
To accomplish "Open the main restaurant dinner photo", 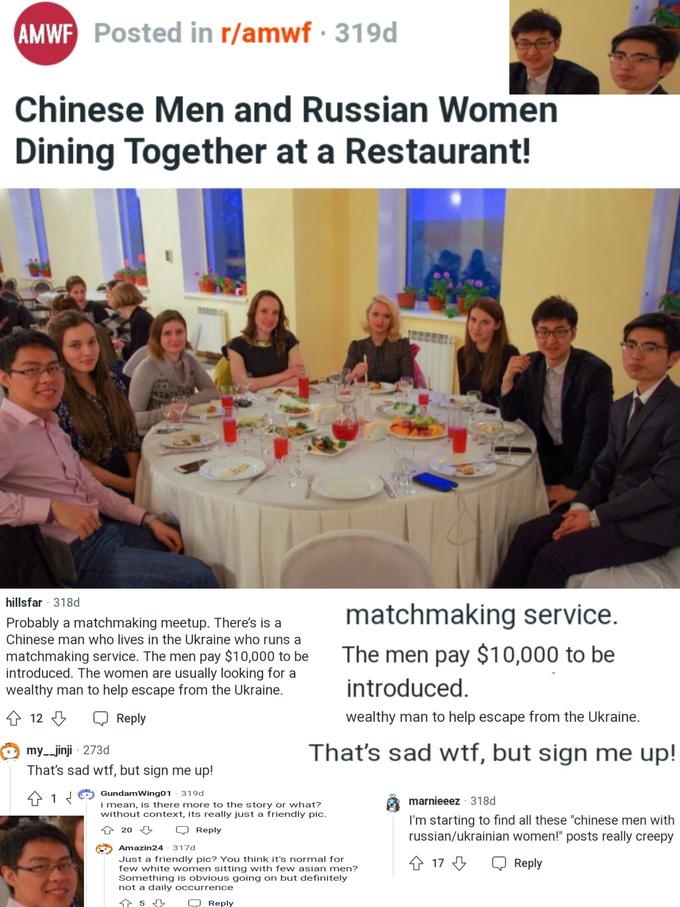I will click(340, 388).
